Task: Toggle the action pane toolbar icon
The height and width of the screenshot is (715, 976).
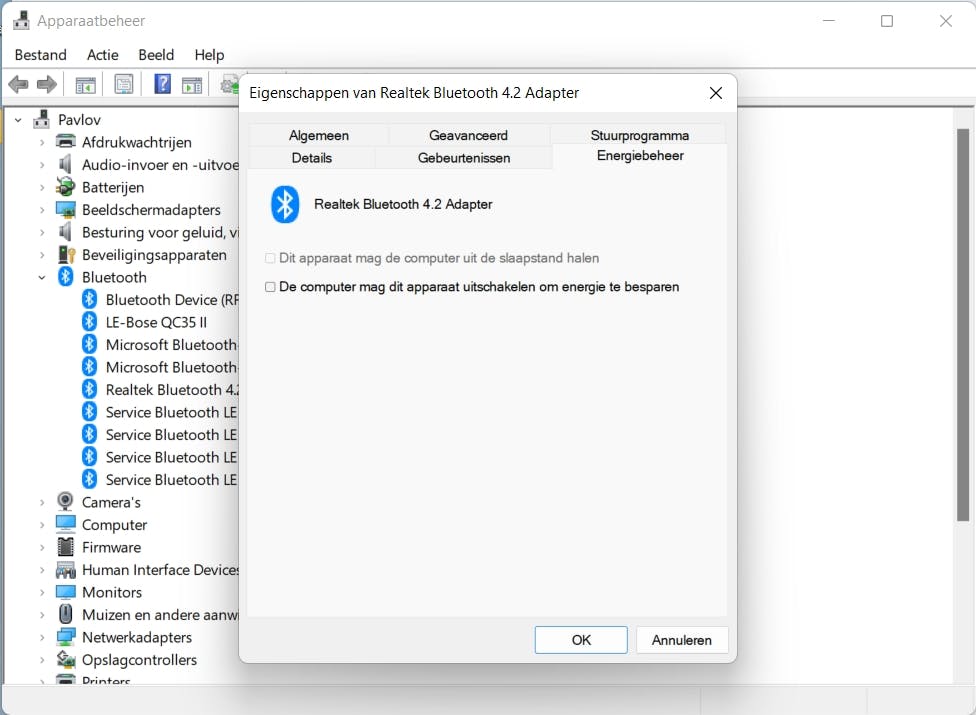Action: click(192, 85)
